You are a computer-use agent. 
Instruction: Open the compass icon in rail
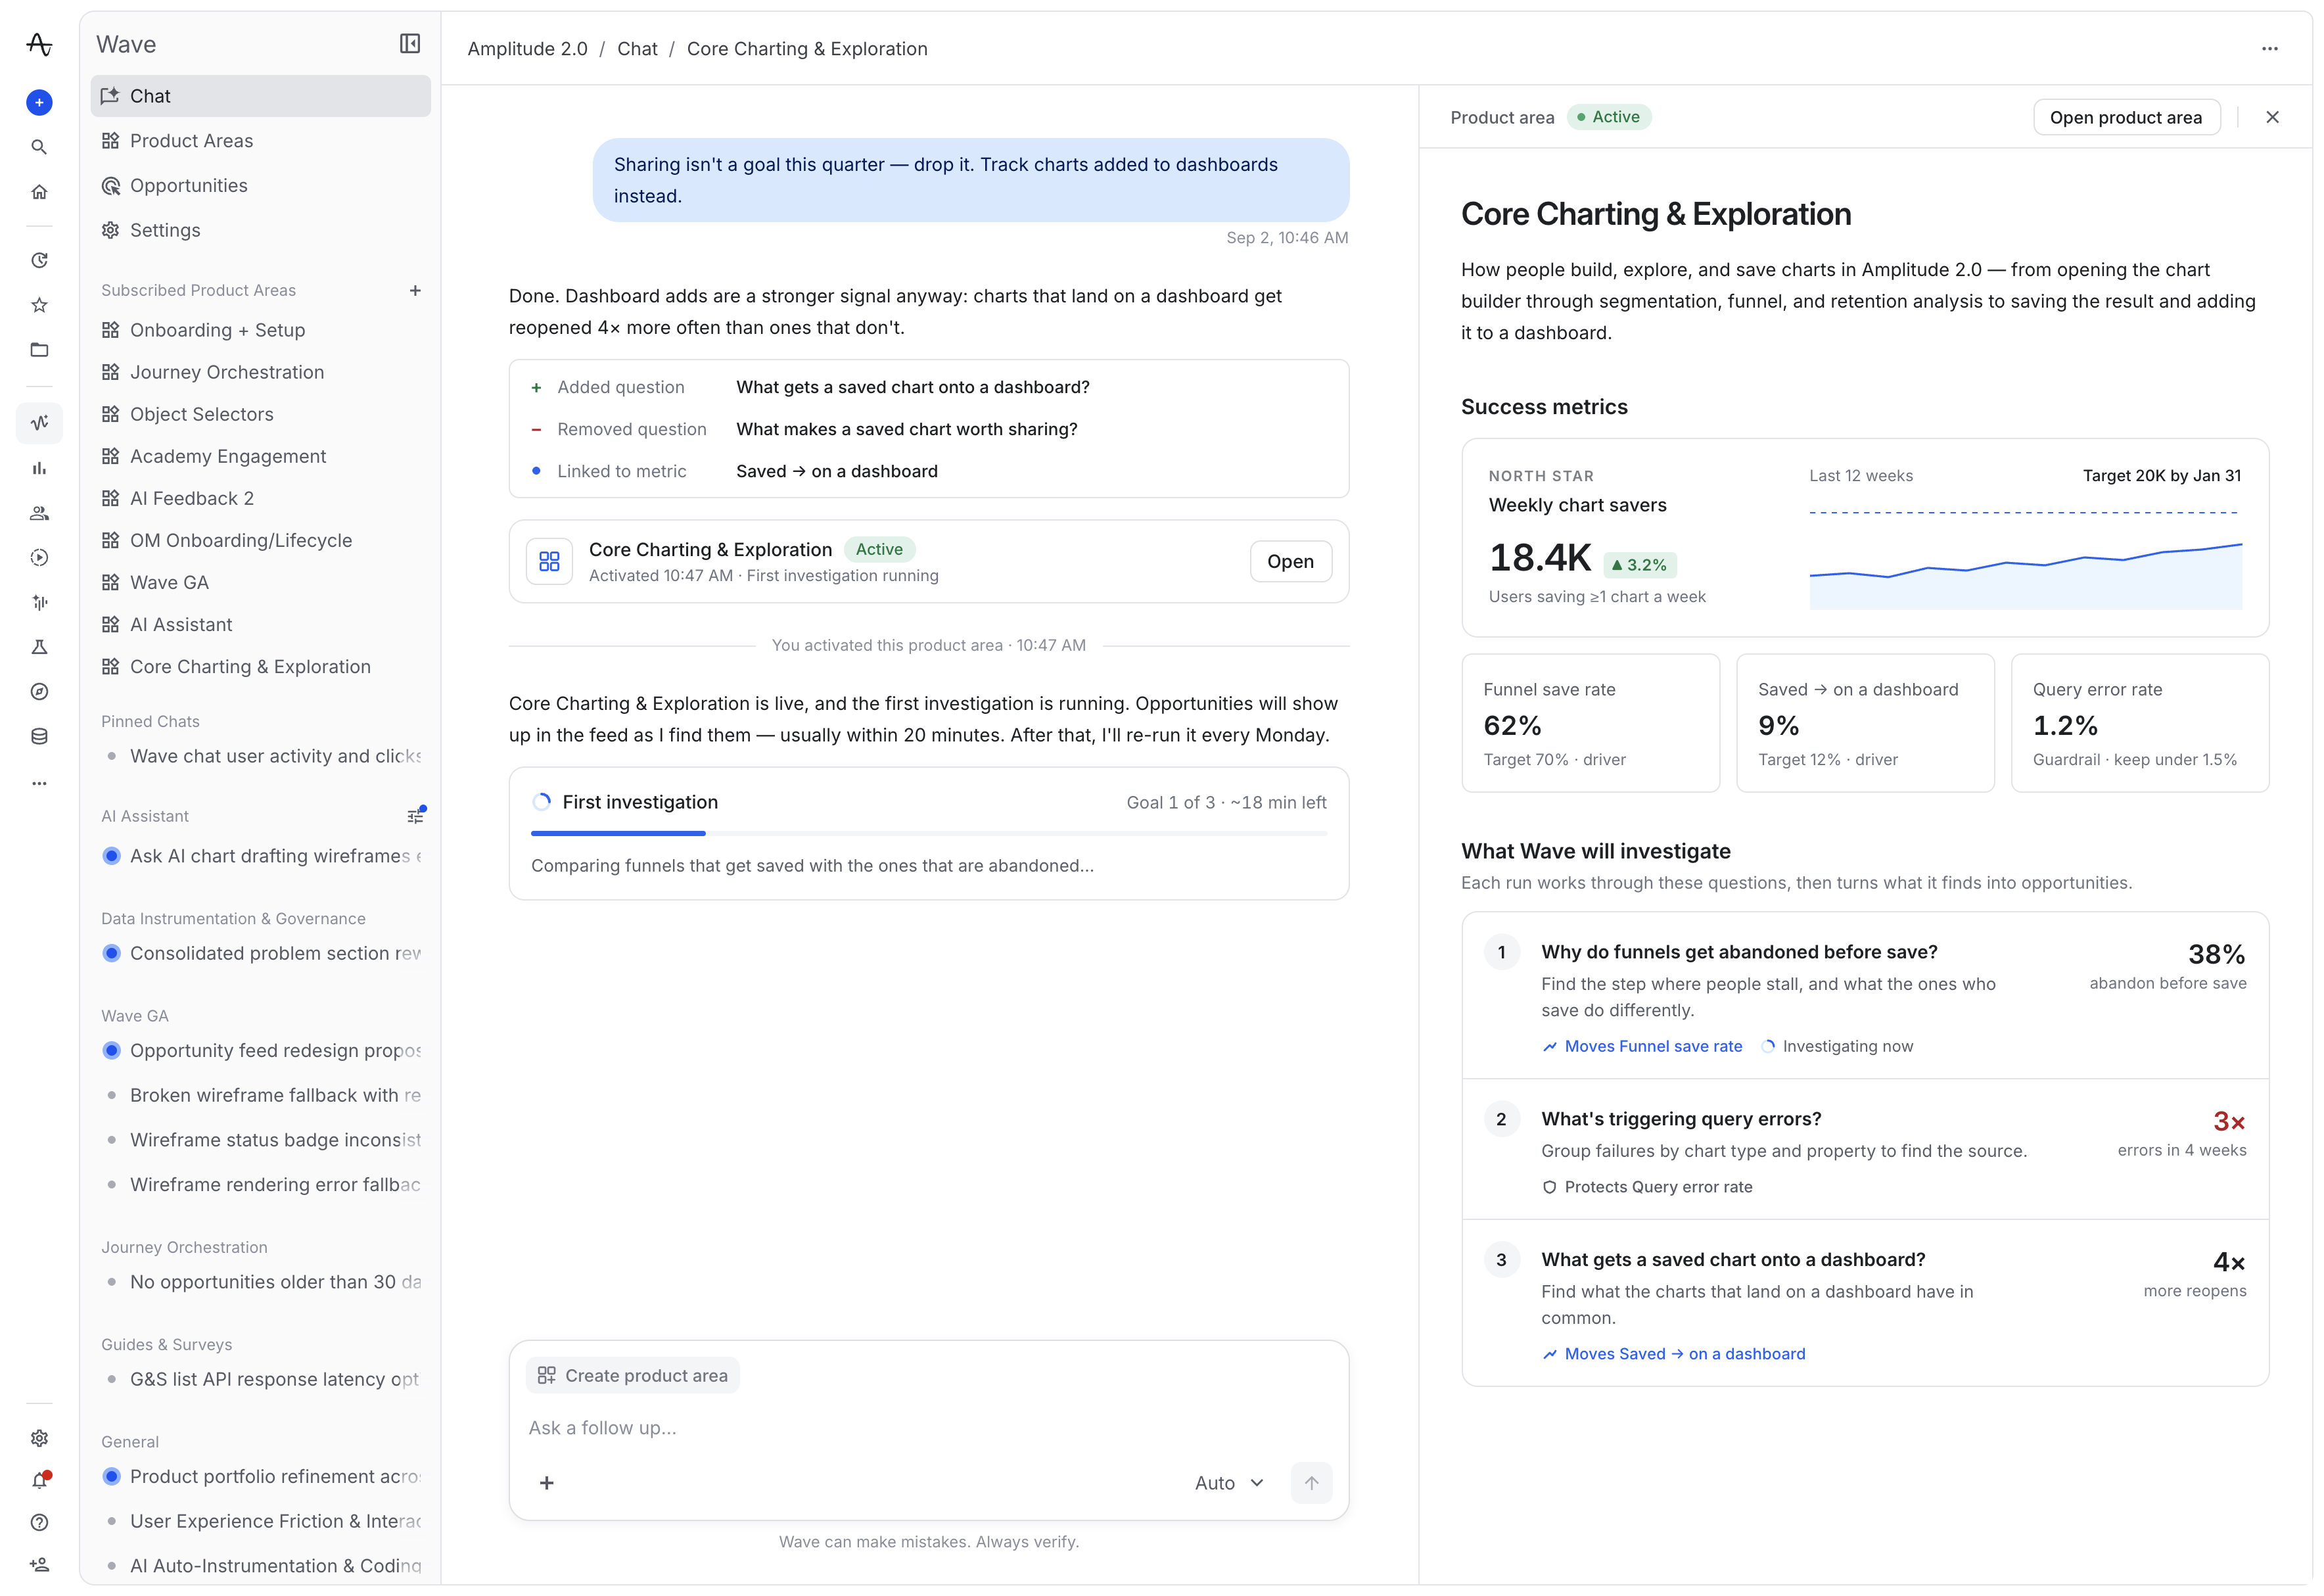tap(39, 692)
